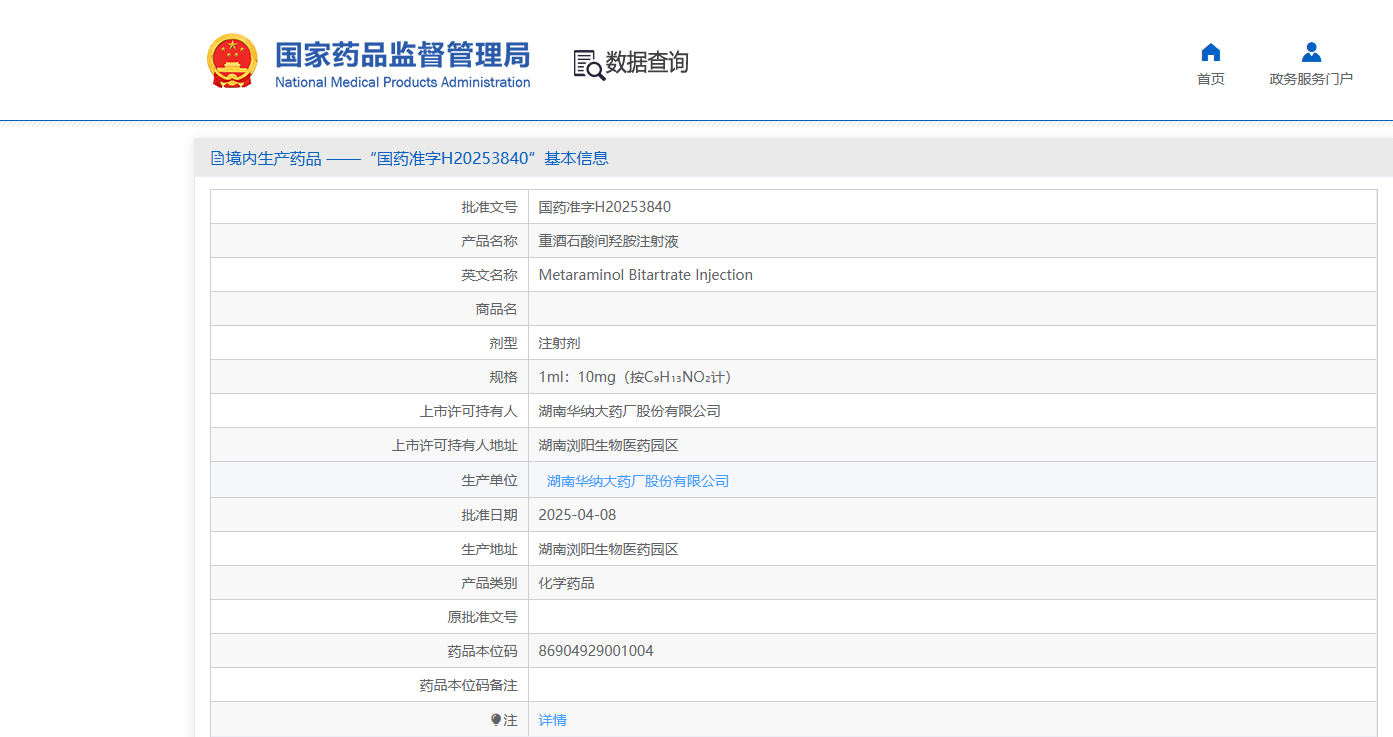The image size is (1393, 737).
Task: Open the 详情 details link
Action: click(x=552, y=719)
